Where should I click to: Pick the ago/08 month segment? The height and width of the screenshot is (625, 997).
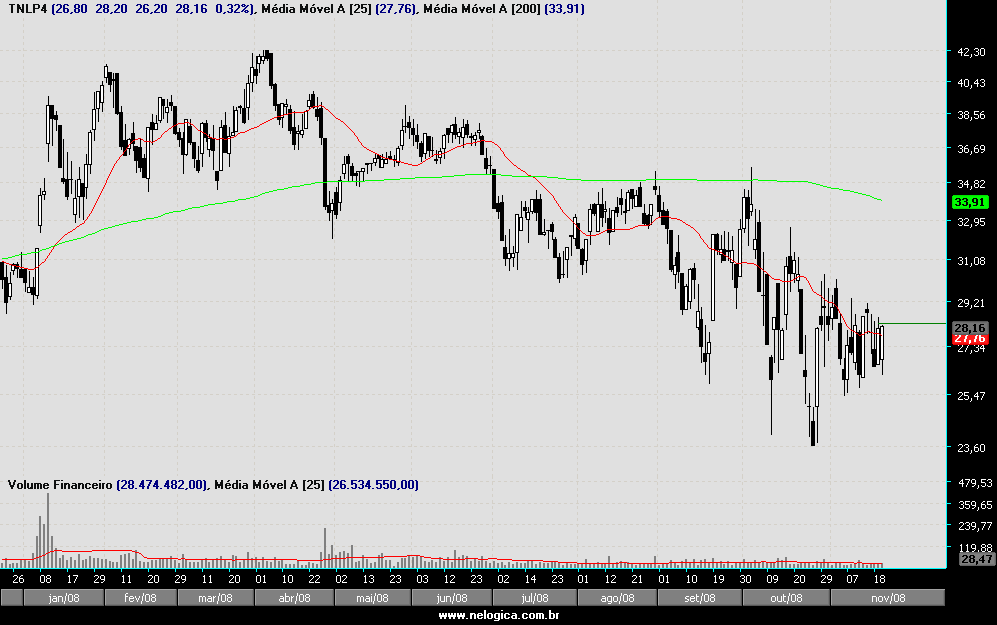click(617, 598)
